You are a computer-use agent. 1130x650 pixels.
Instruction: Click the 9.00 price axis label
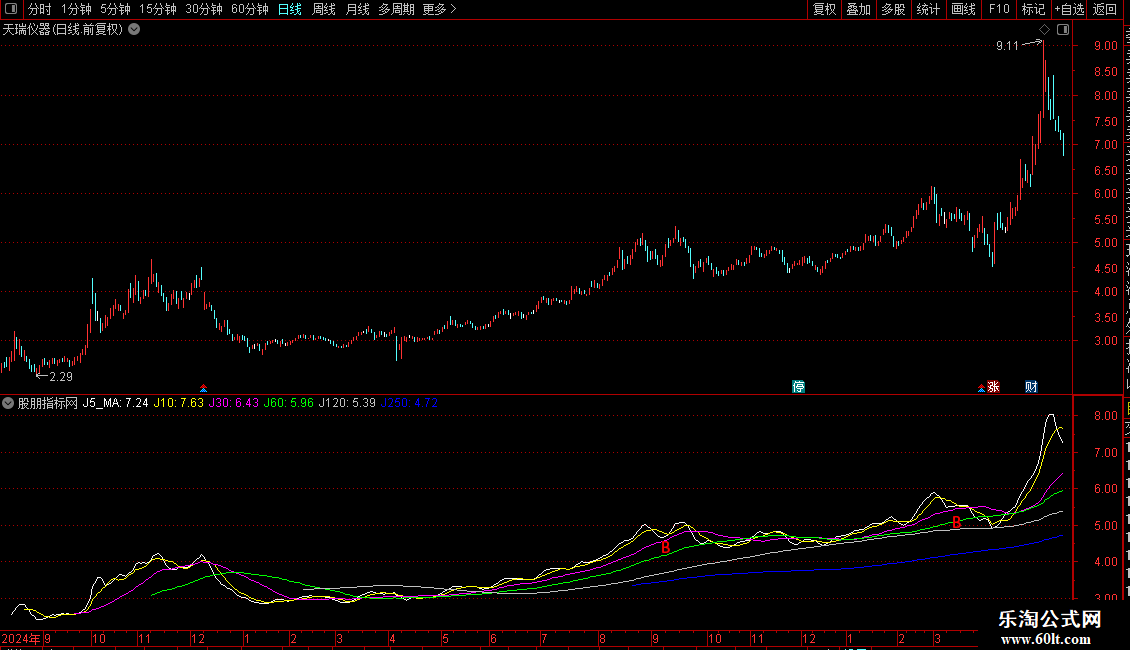1105,45
